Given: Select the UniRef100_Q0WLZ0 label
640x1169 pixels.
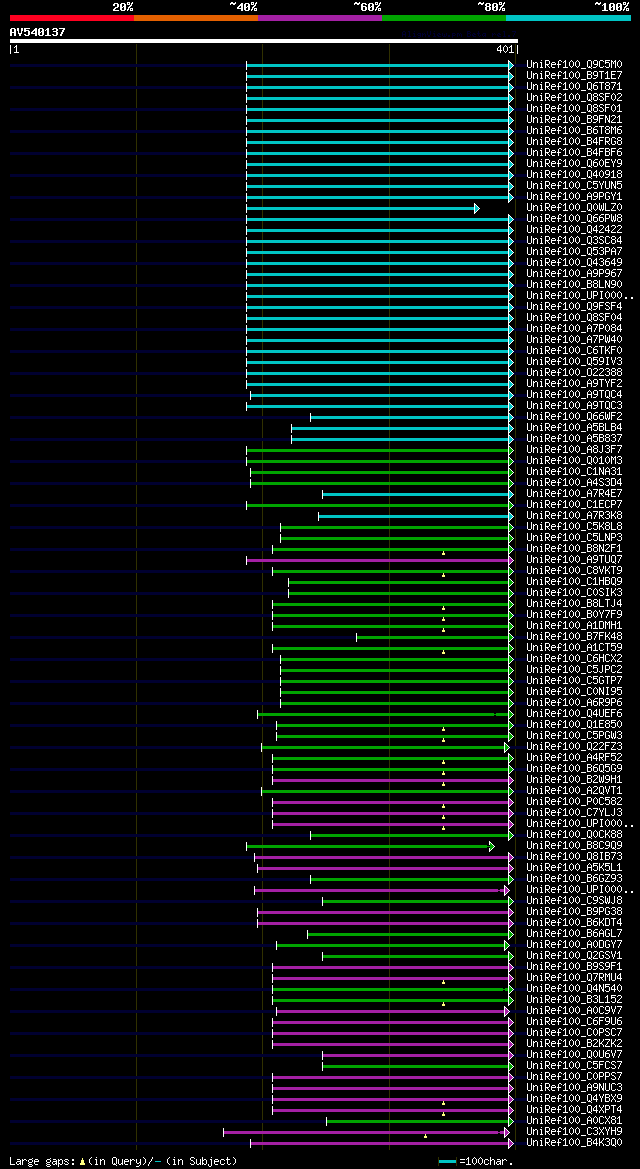Looking at the screenshot, I should pos(574,208).
